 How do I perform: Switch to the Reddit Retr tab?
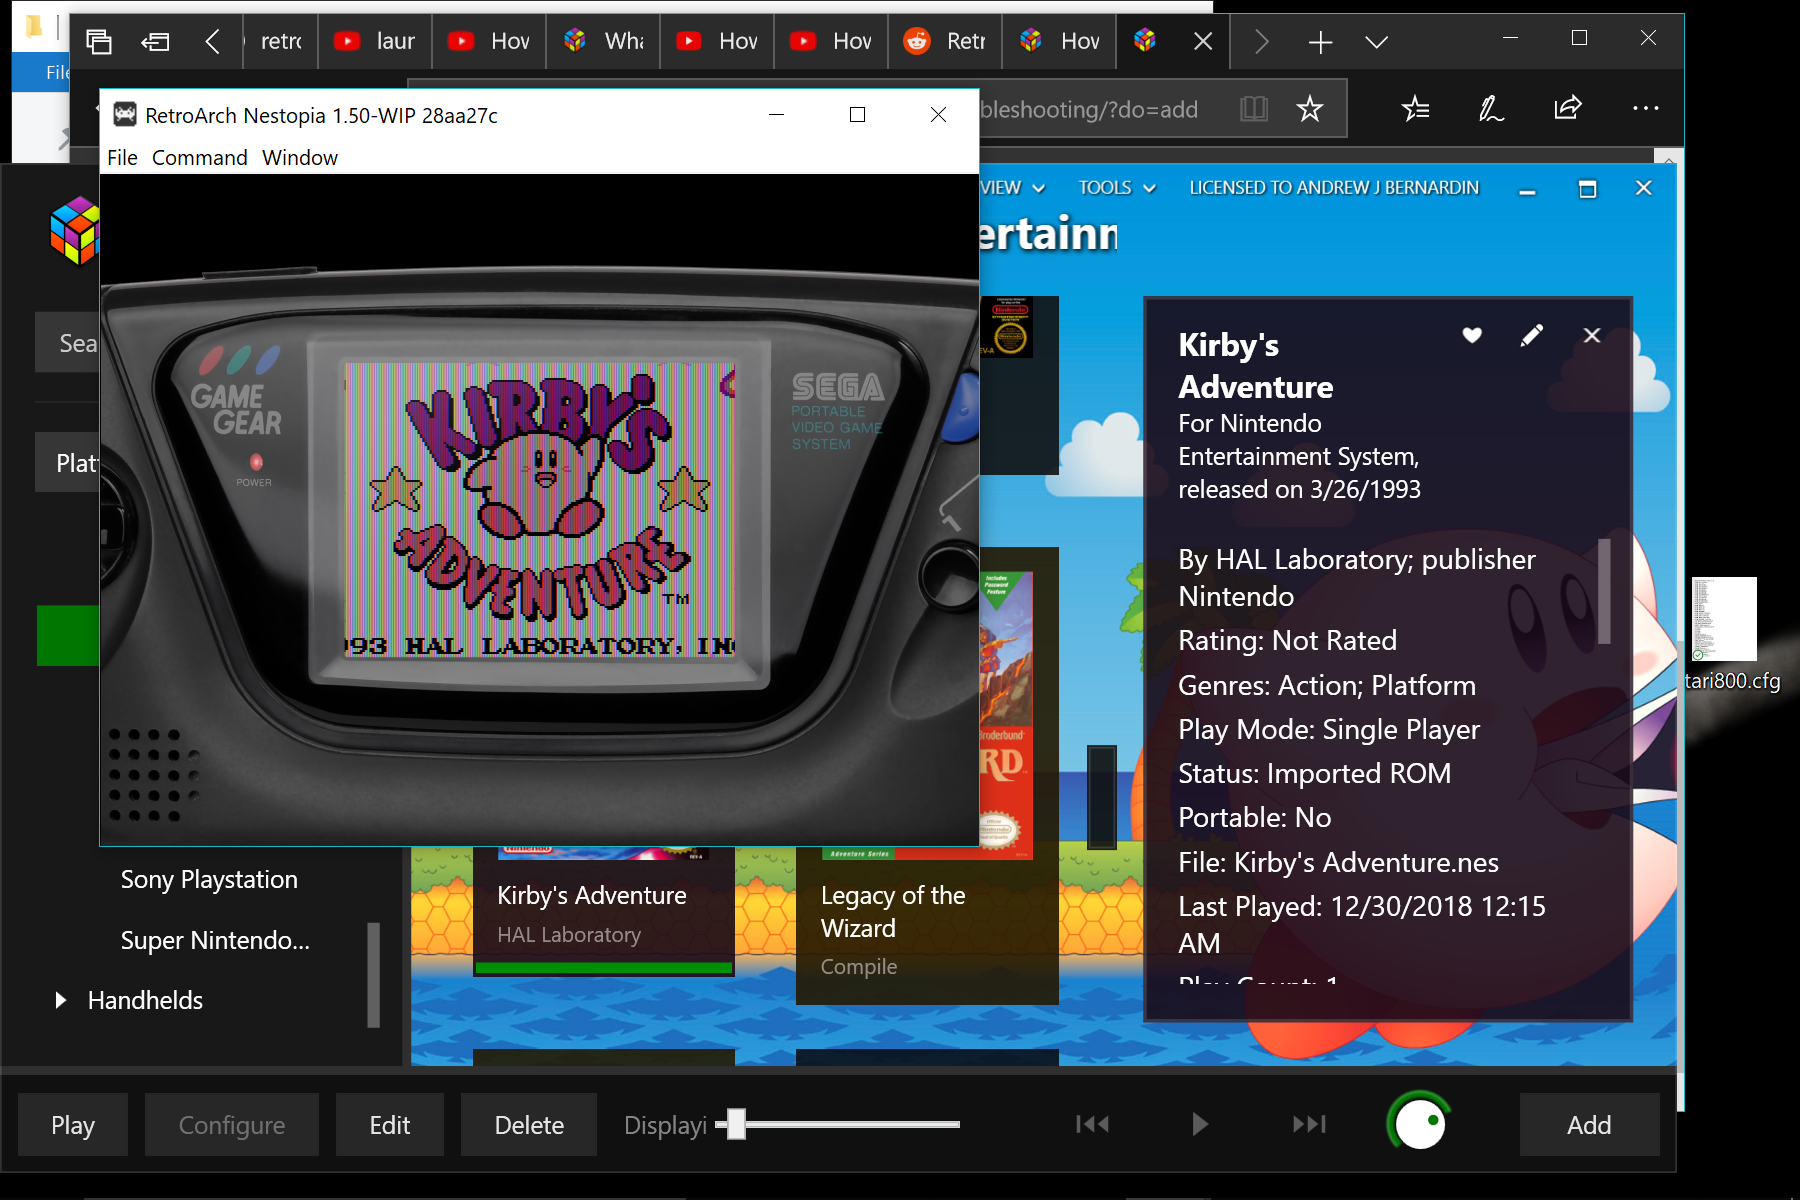945,41
